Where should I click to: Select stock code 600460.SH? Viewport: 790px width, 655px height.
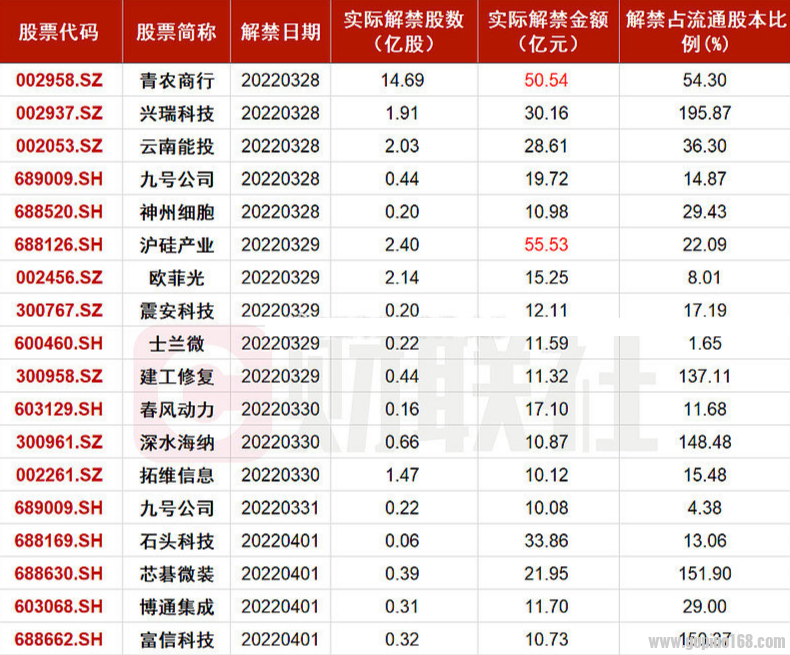pyautogui.click(x=59, y=344)
